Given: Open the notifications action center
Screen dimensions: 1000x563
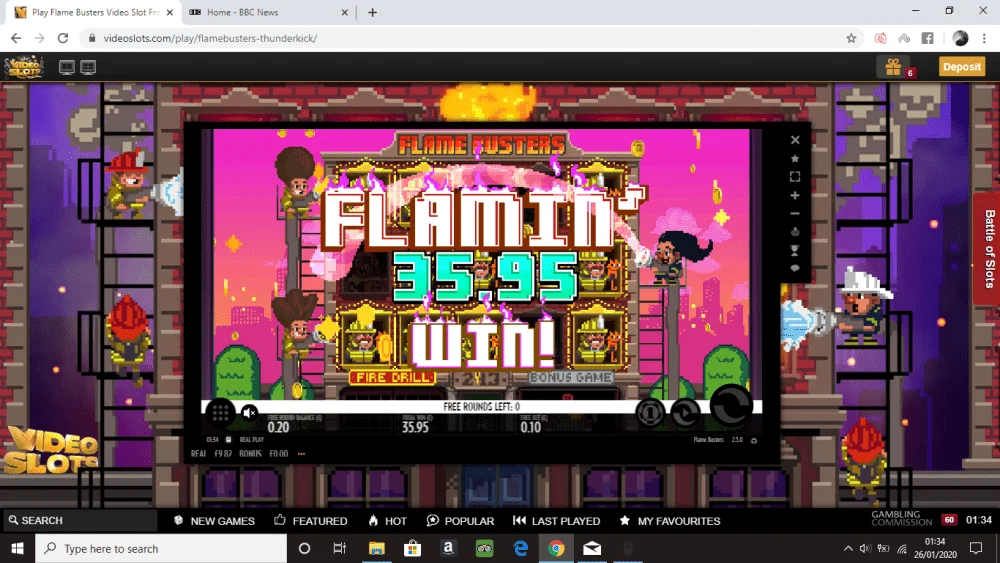Looking at the screenshot, I should pyautogui.click(x=976, y=548).
